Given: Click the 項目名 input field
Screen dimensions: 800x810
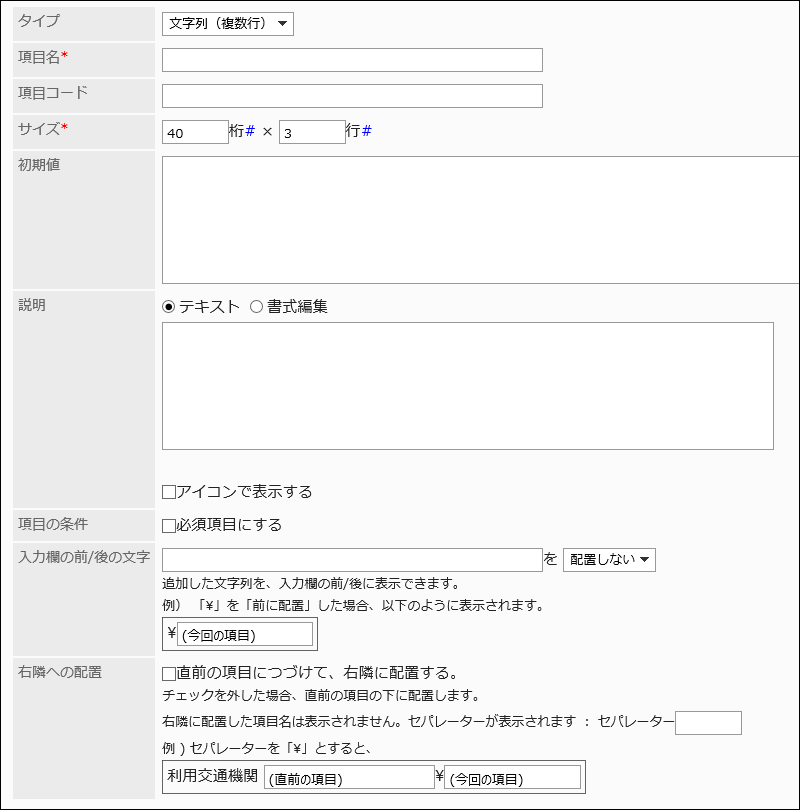Looking at the screenshot, I should point(352,60).
